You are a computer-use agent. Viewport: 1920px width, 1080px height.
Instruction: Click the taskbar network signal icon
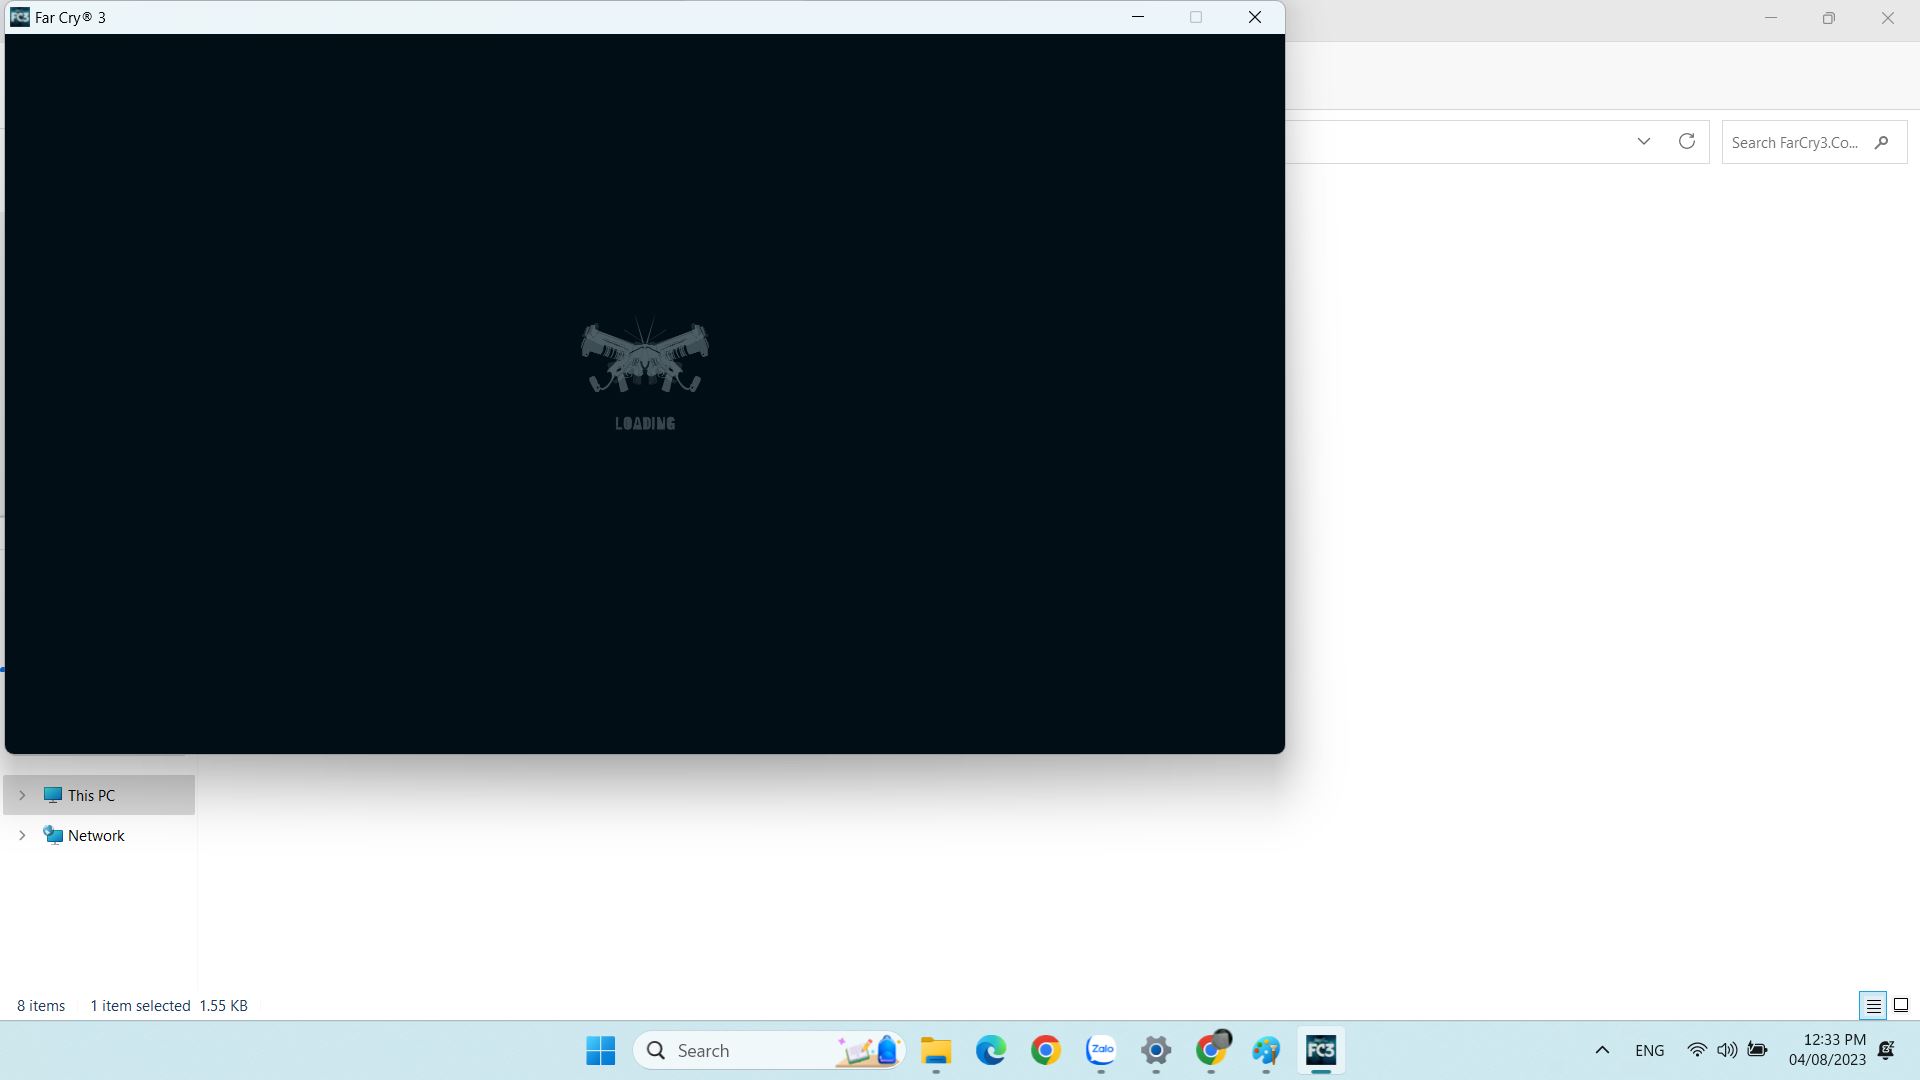[1696, 1050]
